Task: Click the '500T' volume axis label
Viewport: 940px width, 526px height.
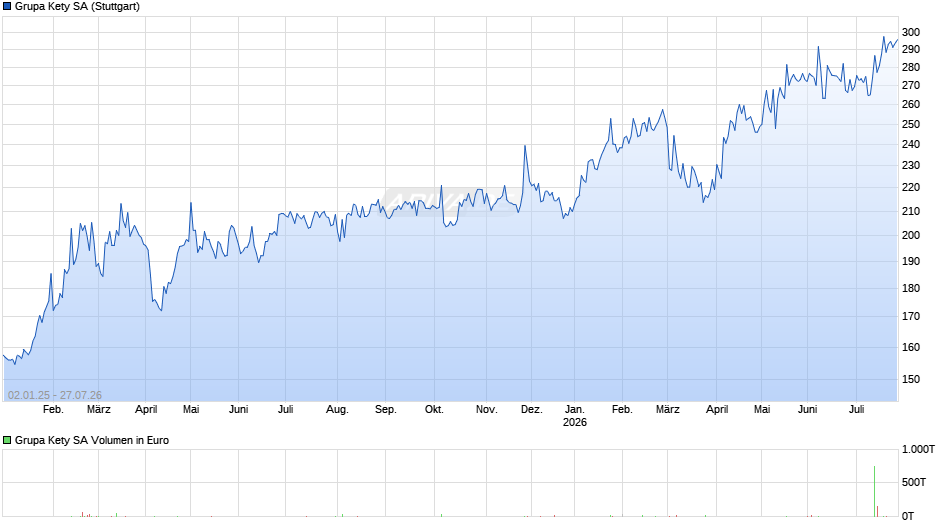Action: click(914, 482)
